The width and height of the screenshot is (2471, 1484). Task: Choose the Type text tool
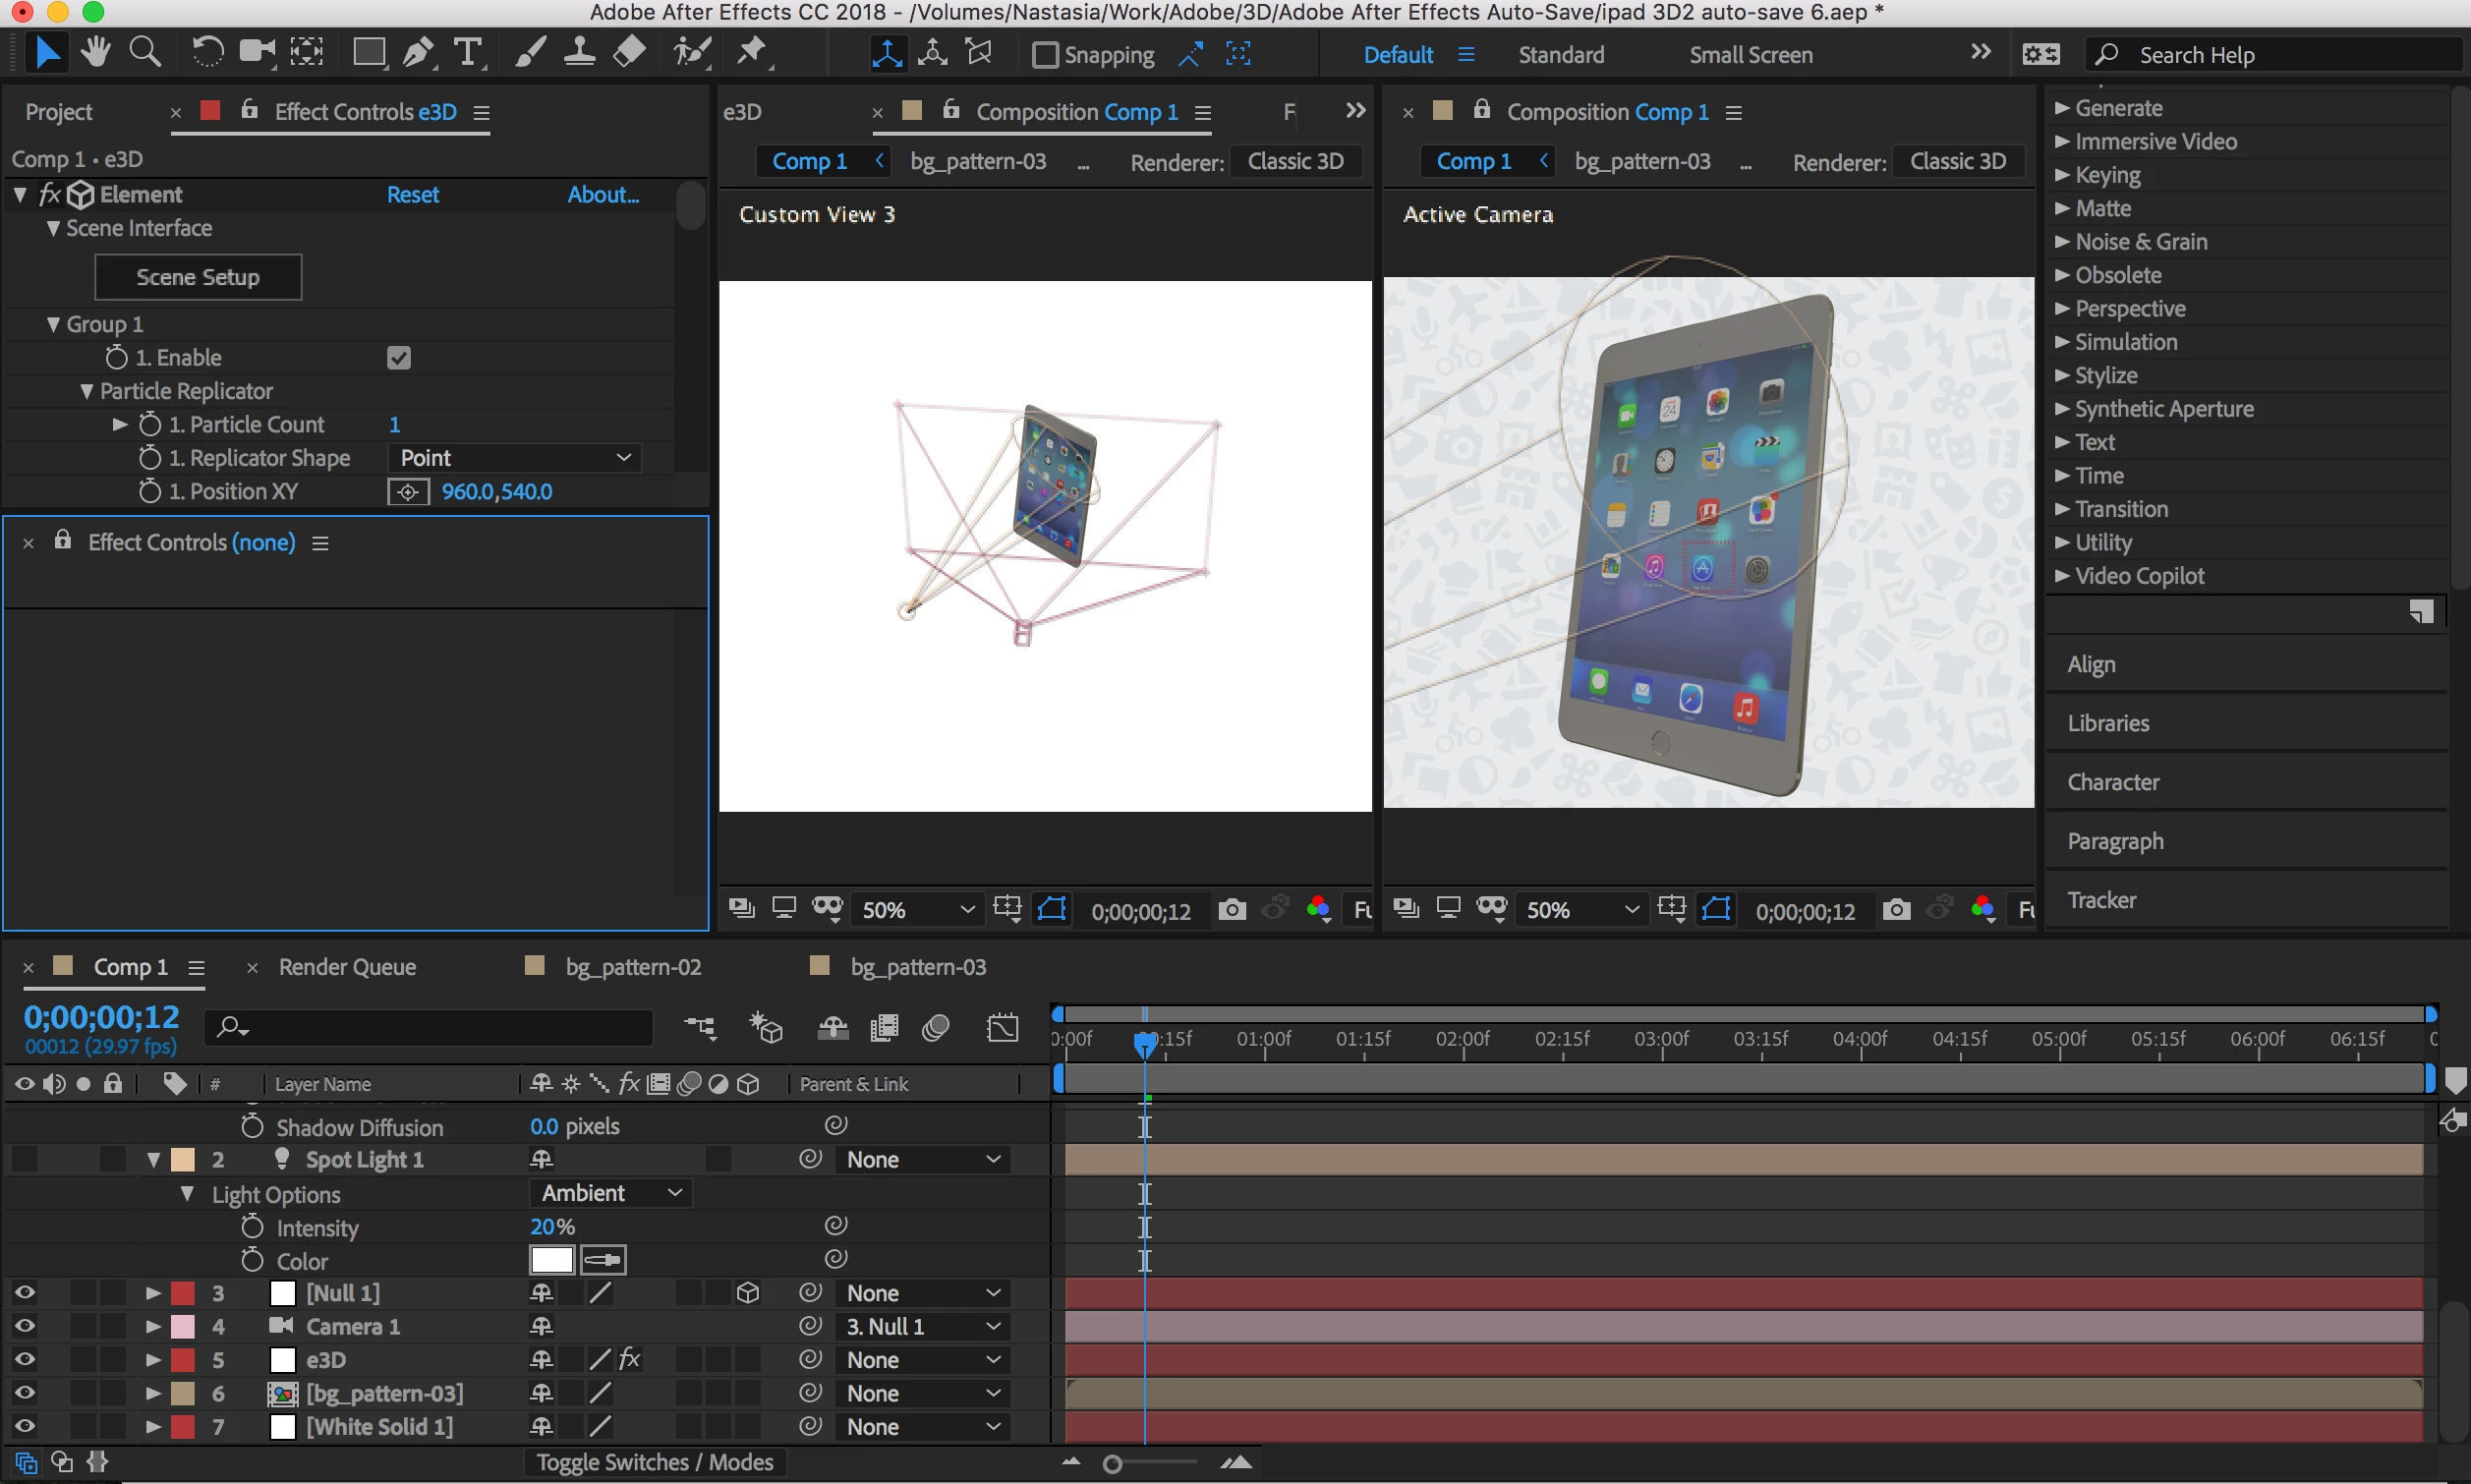467,52
